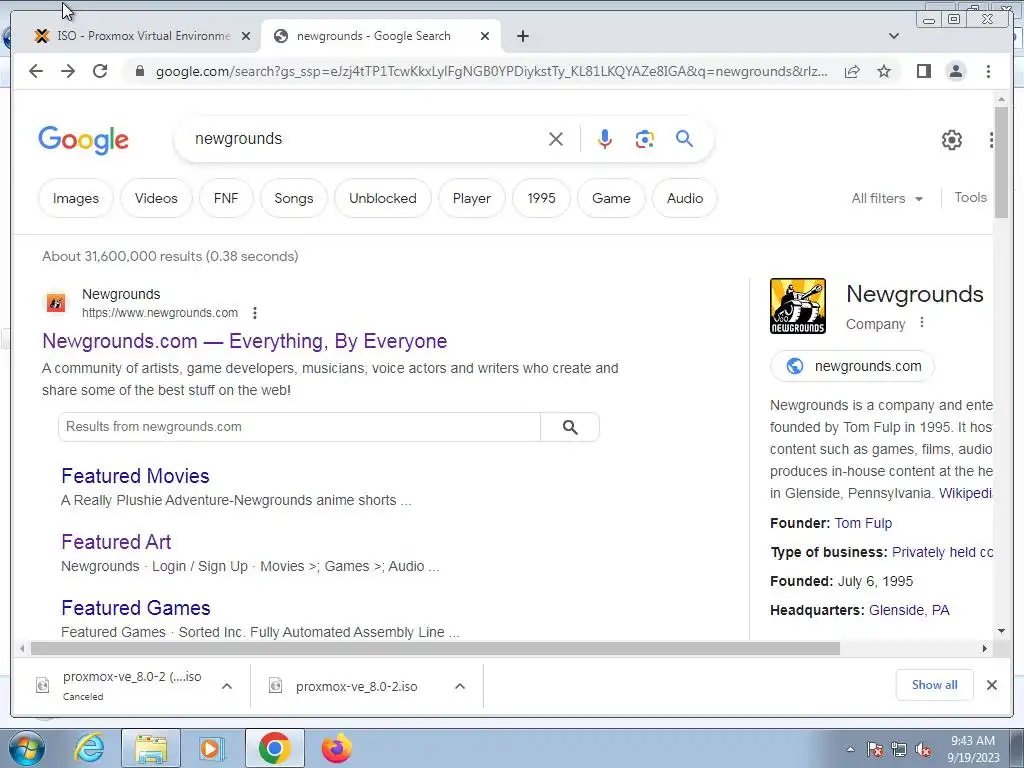This screenshot has height=768, width=1024.
Task: Open the Windows Start menu
Action: click(25, 748)
